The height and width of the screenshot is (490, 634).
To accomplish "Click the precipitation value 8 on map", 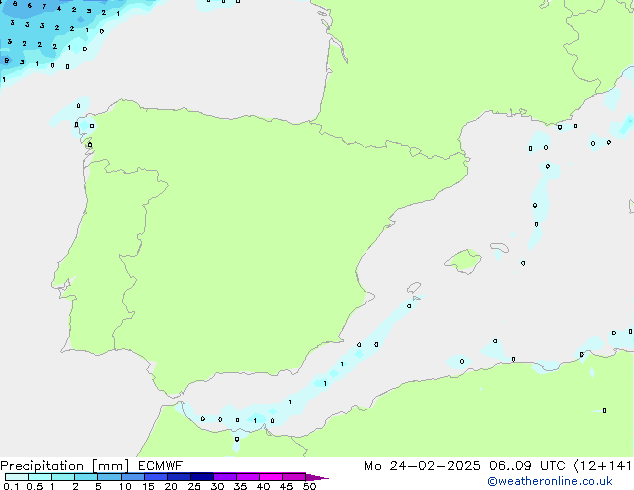I will coord(15,4).
